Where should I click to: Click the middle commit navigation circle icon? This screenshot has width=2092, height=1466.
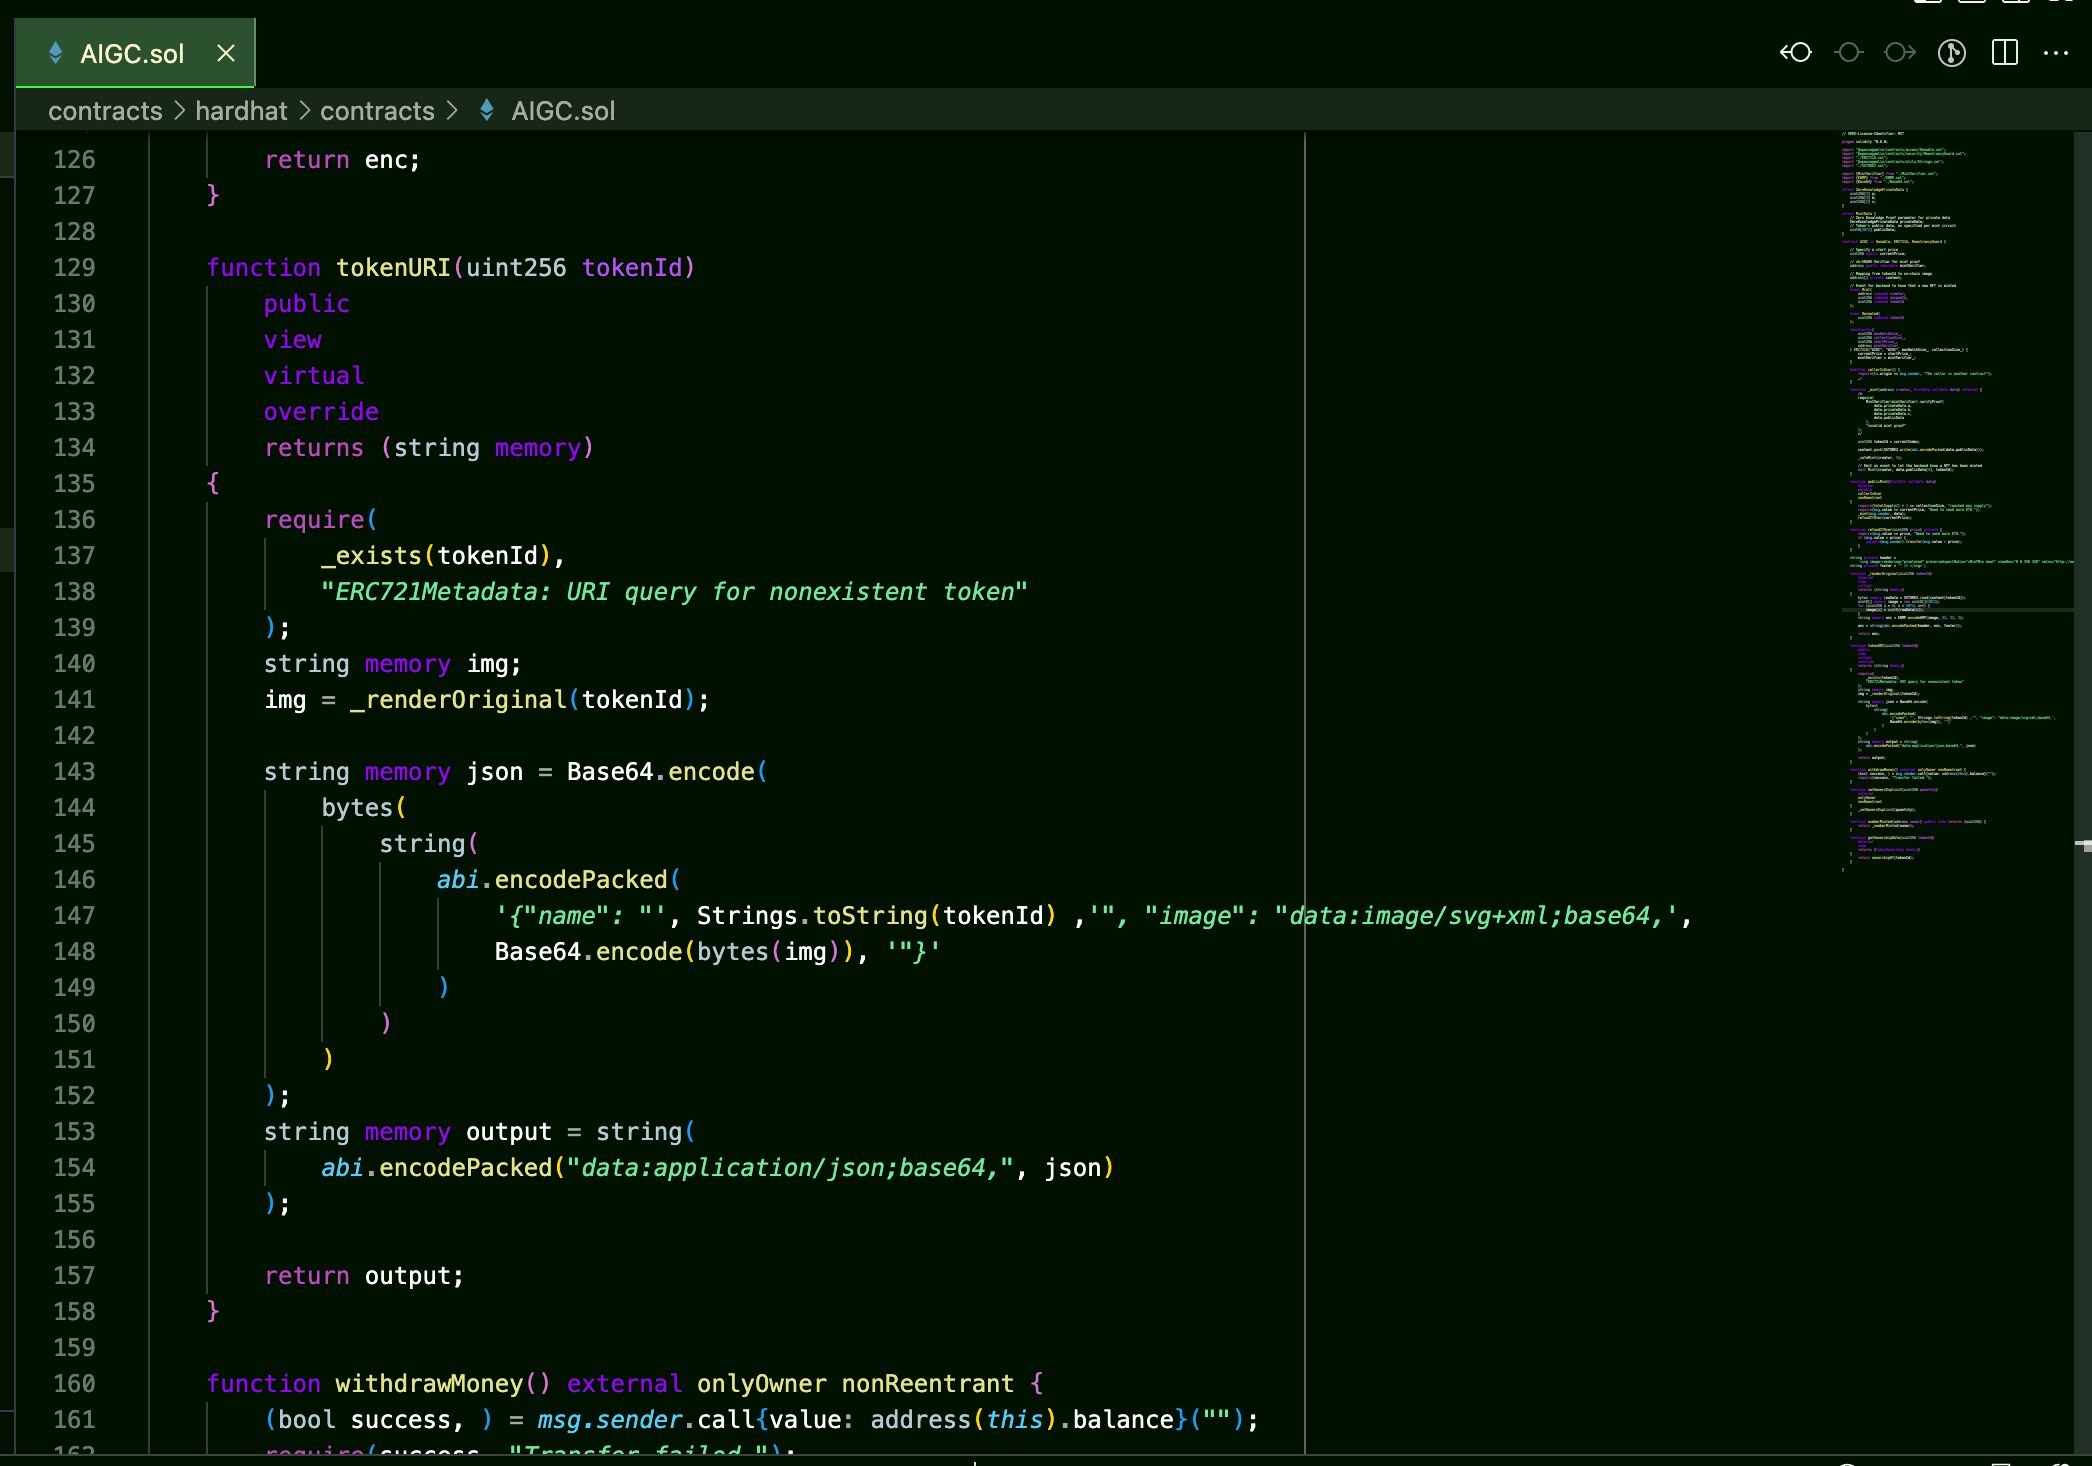tap(1849, 52)
